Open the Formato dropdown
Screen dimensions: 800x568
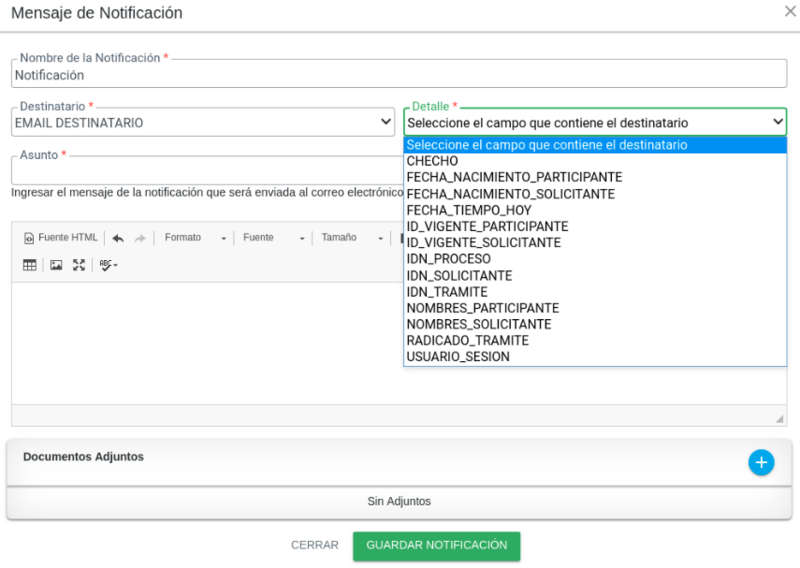click(196, 238)
